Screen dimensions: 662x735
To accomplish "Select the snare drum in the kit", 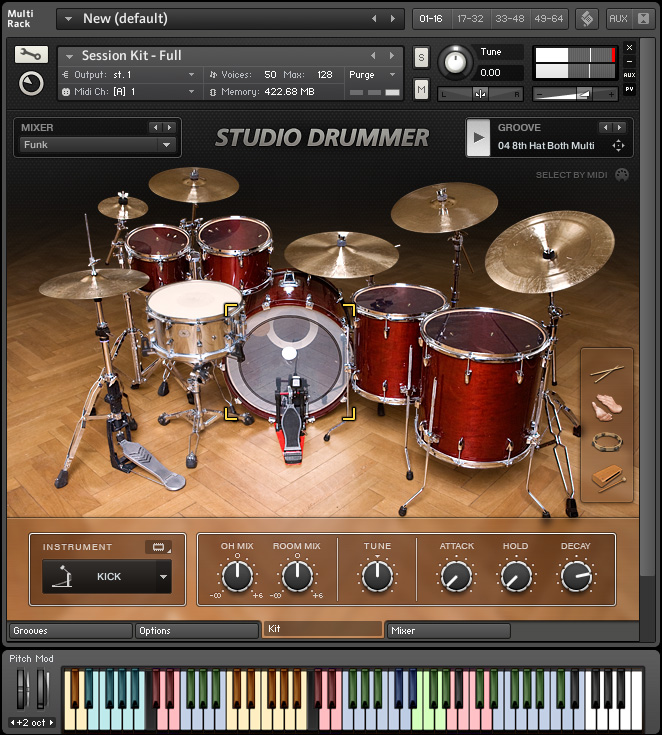I will coord(193,319).
